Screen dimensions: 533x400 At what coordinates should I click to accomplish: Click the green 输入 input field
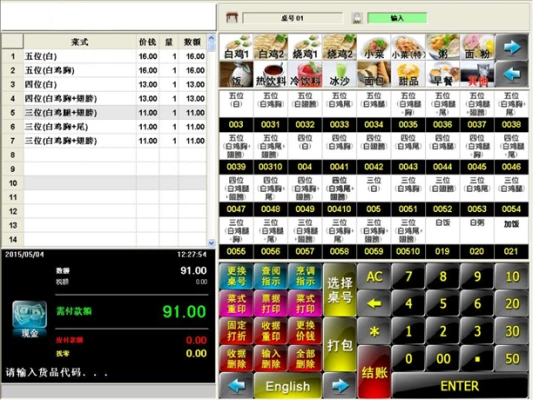coord(397,18)
